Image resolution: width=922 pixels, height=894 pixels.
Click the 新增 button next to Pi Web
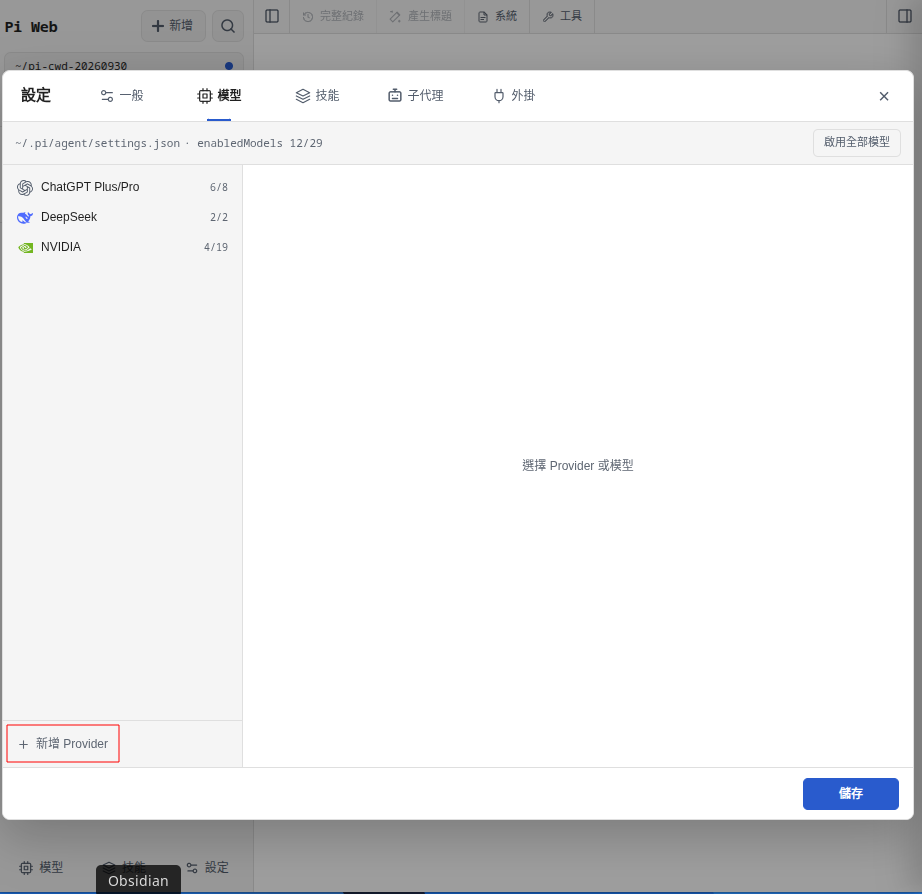point(173,26)
